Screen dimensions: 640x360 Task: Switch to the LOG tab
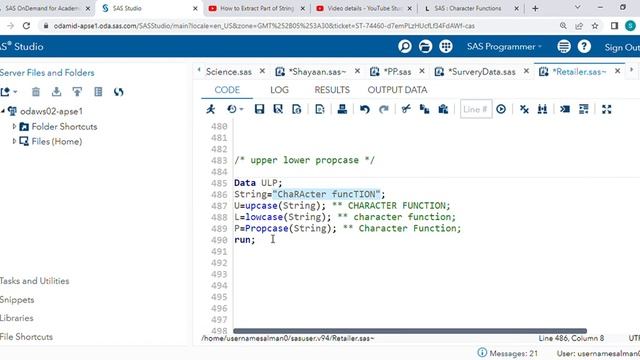point(279,90)
